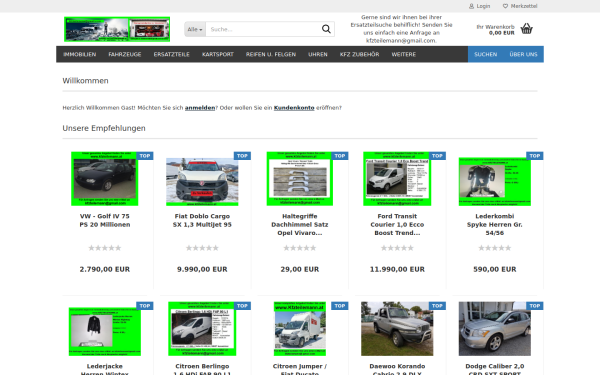Open Lederjacke Herren product thumbnail

(104, 331)
